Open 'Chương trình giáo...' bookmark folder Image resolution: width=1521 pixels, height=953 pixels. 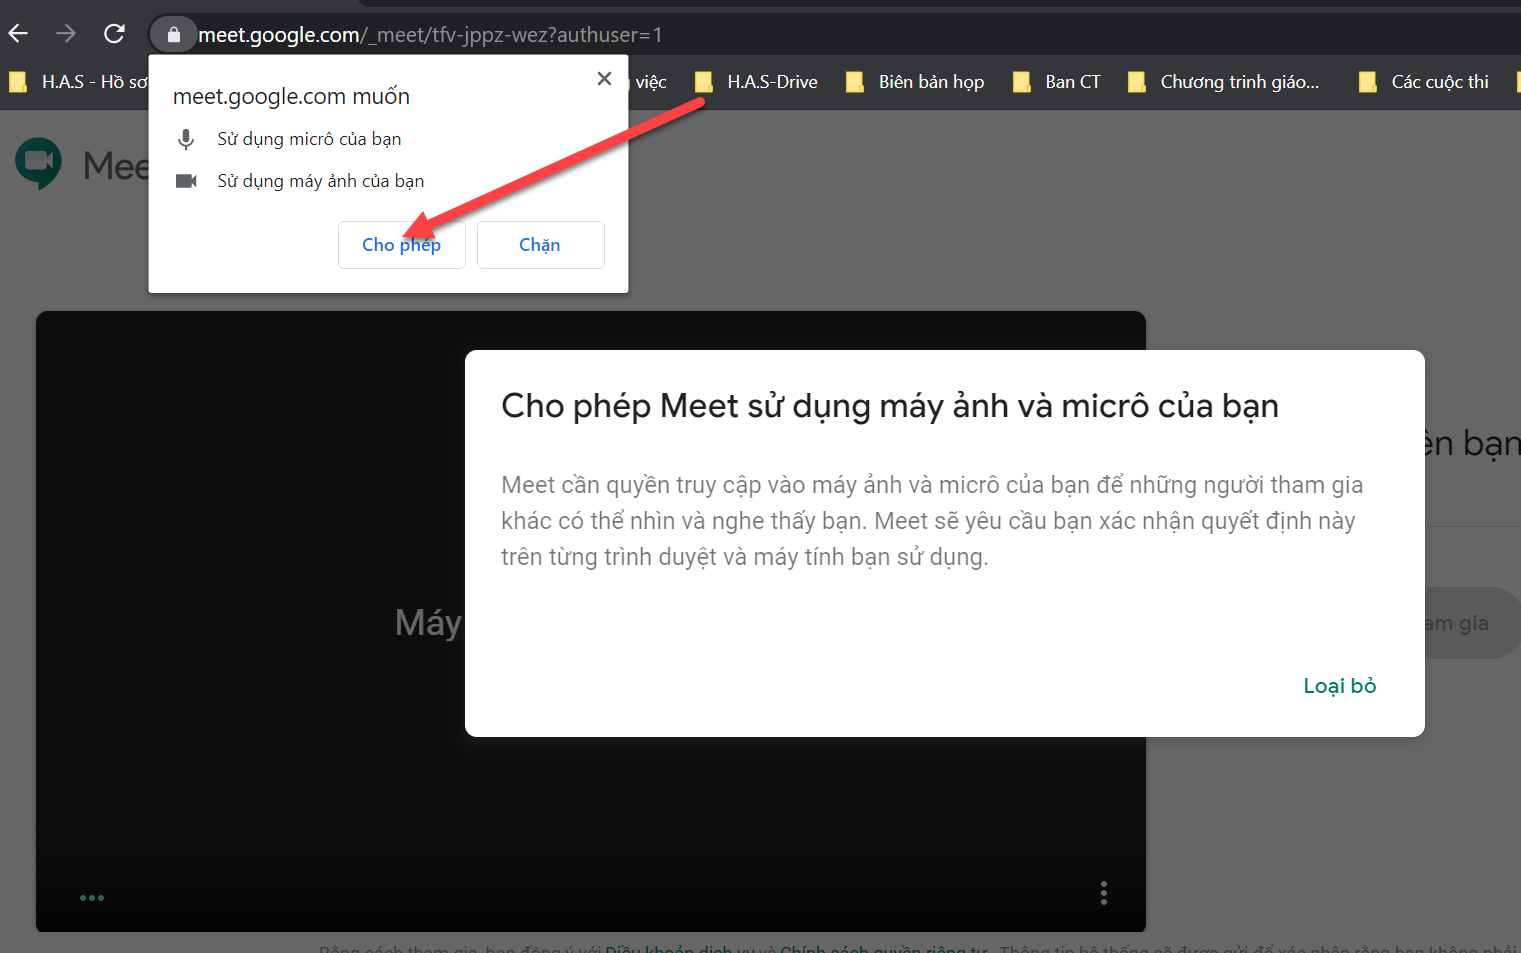pos(1224,82)
